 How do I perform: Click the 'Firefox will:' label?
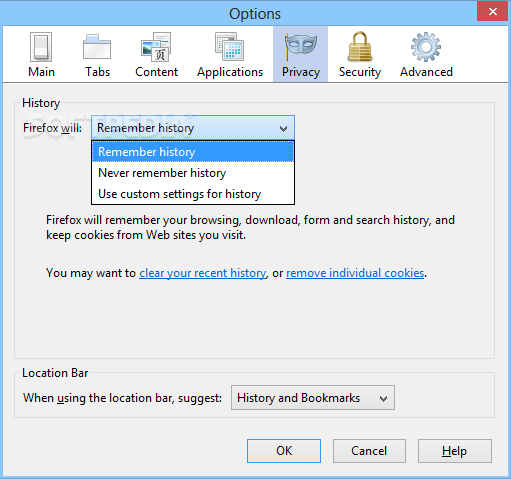tap(52, 128)
